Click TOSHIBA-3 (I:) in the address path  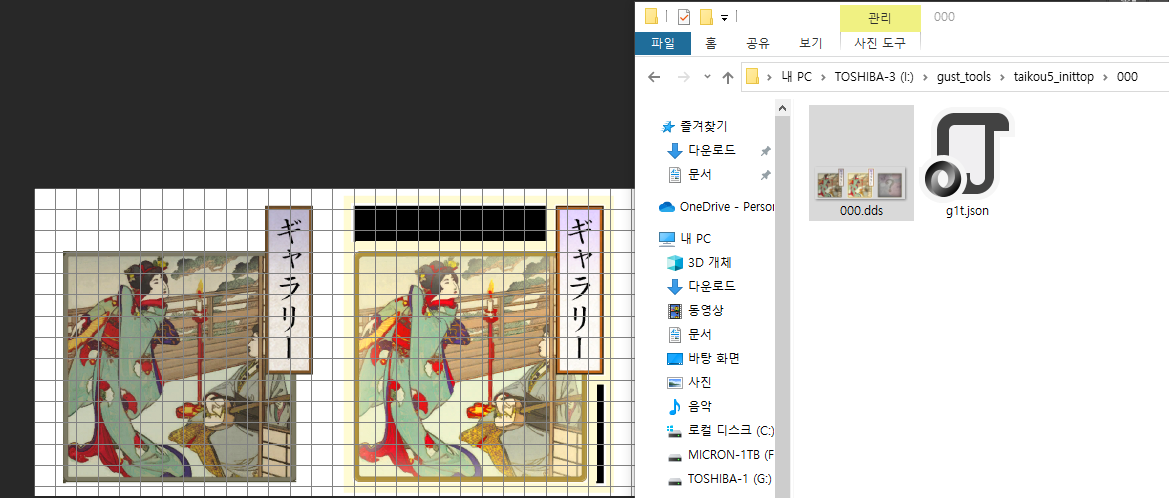[x=872, y=77]
